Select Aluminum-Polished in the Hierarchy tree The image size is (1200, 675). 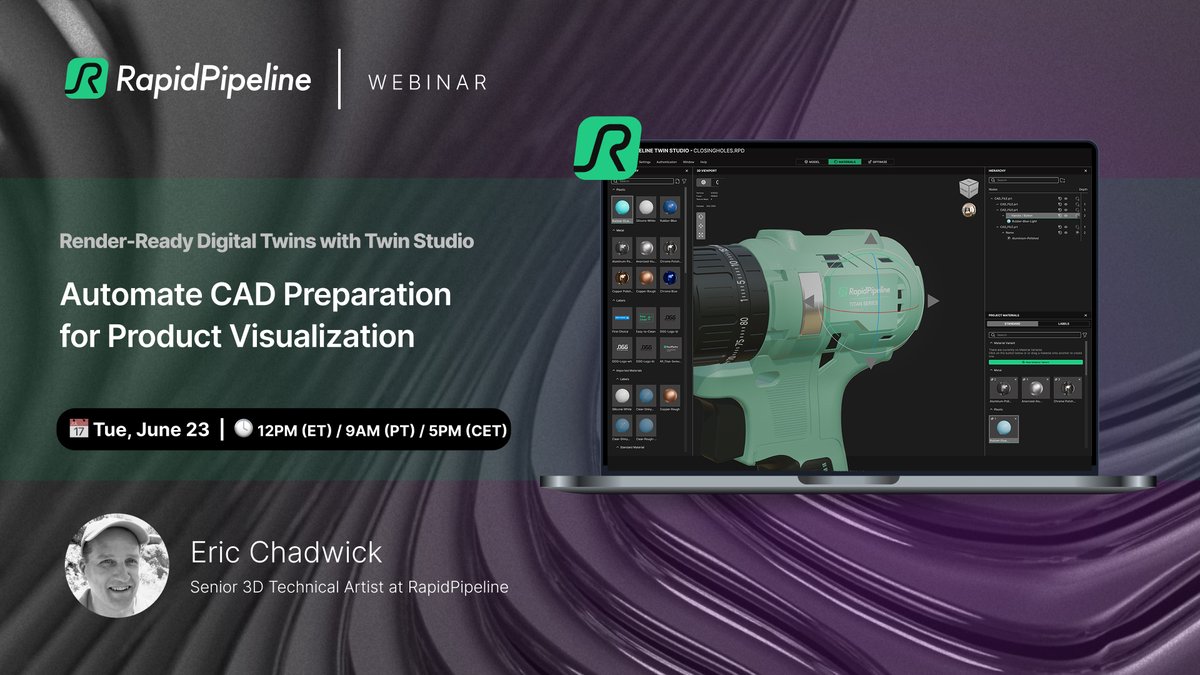tap(1025, 238)
